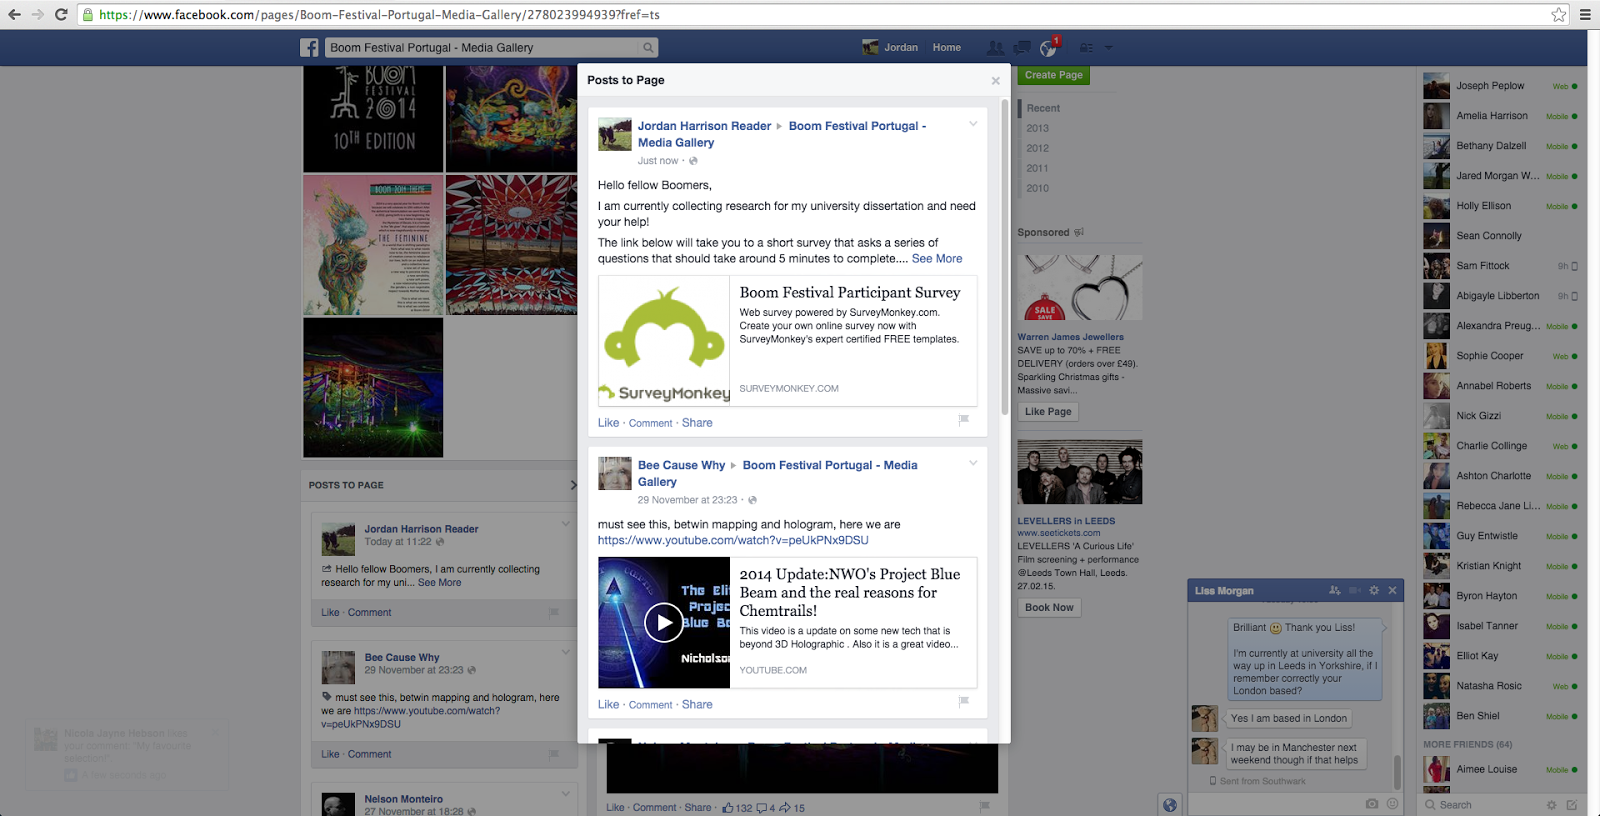This screenshot has width=1600, height=816.
Task: Open chat with Bethany Dalzell
Action: click(x=1500, y=146)
